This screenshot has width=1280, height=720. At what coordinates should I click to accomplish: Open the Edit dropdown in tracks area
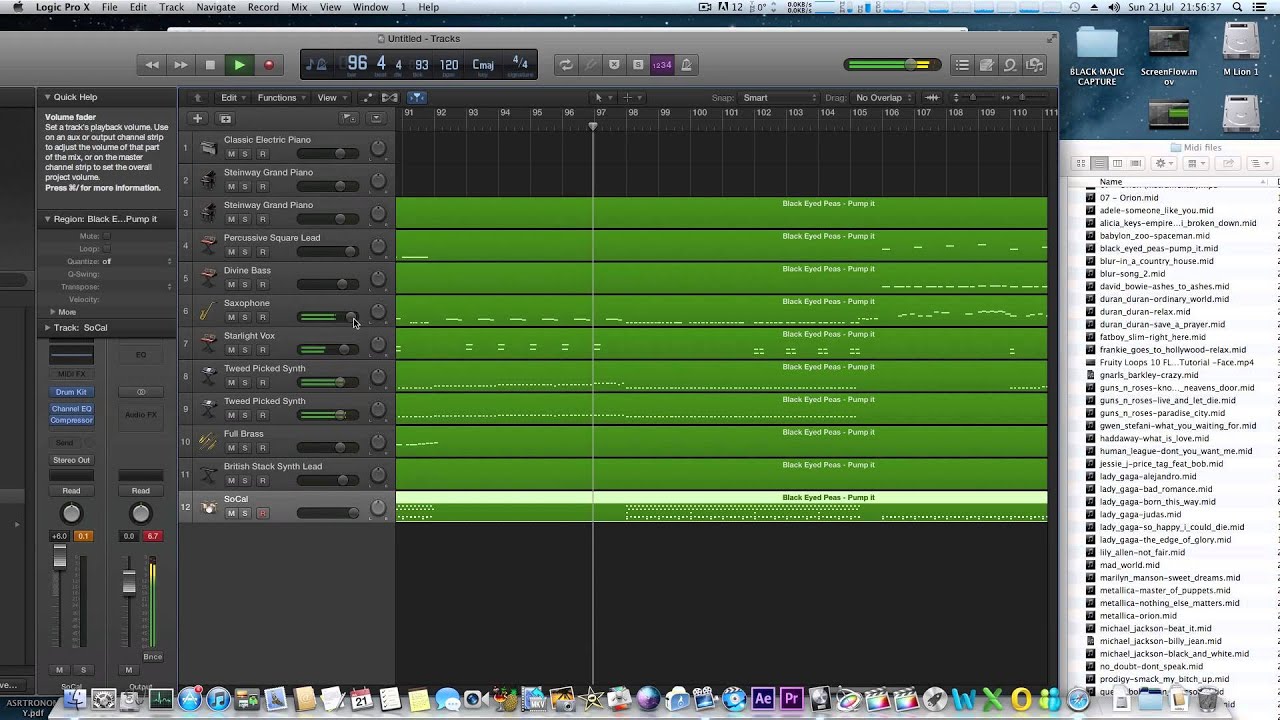(232, 97)
